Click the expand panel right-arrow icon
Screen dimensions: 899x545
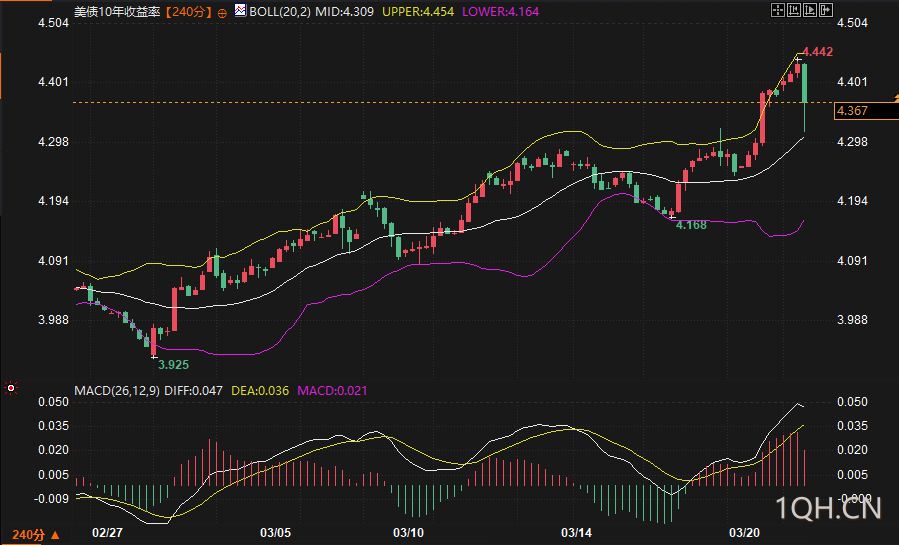click(826, 10)
